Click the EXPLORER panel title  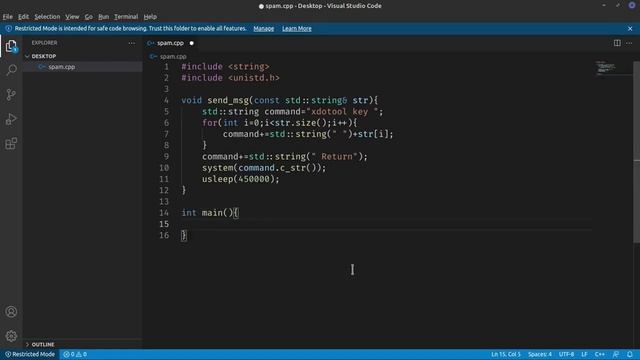44,43
